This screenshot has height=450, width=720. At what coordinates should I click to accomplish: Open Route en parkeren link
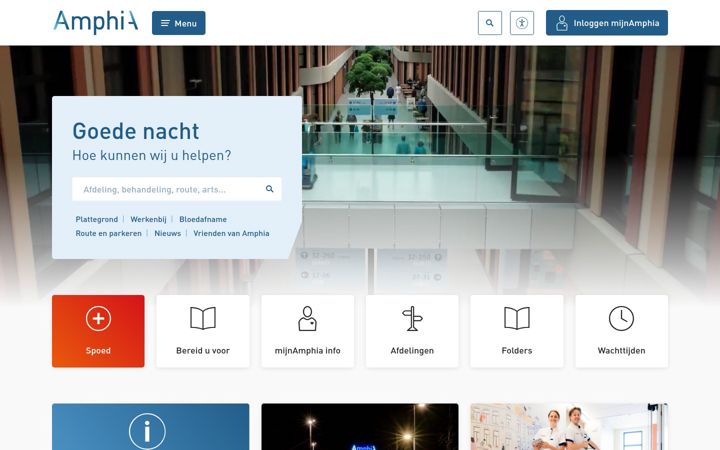click(108, 233)
